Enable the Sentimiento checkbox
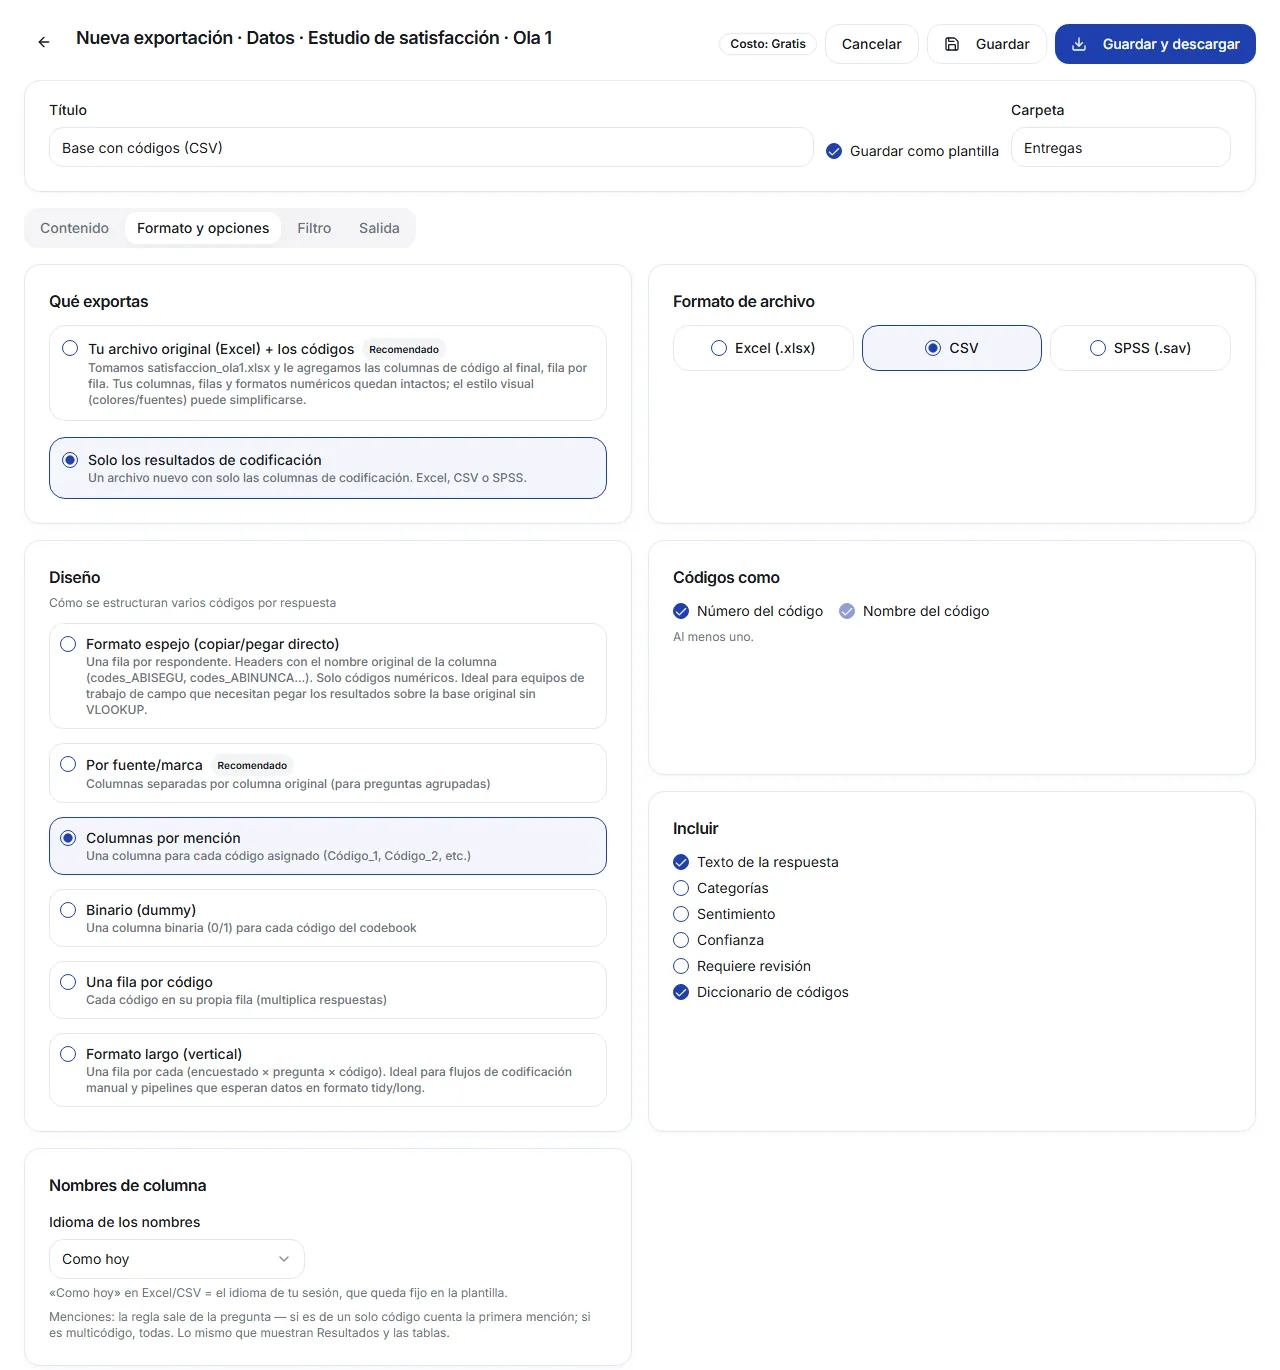 [681, 914]
